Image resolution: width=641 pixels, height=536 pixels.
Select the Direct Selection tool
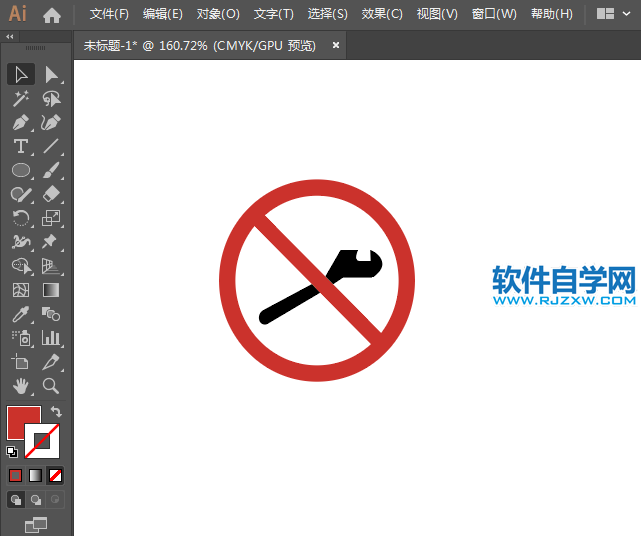(x=51, y=74)
